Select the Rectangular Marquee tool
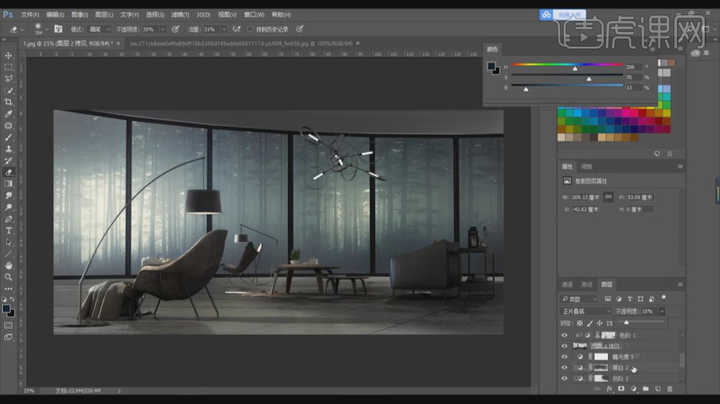This screenshot has width=720, height=404. 8,67
